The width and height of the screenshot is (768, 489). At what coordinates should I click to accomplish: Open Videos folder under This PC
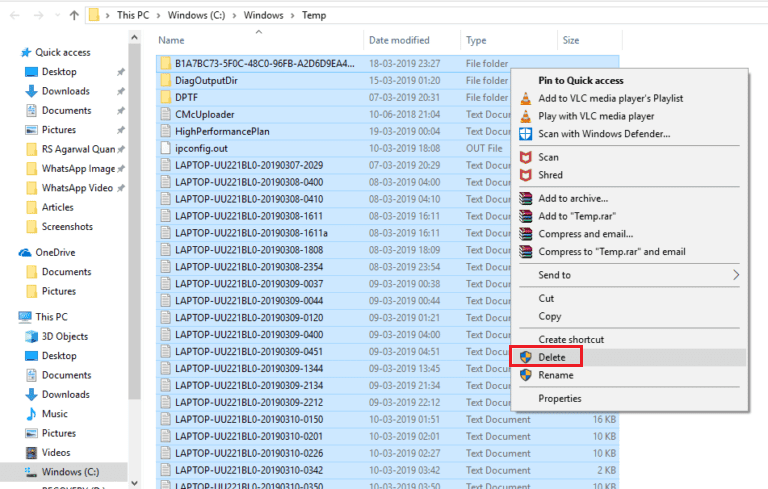(56, 453)
